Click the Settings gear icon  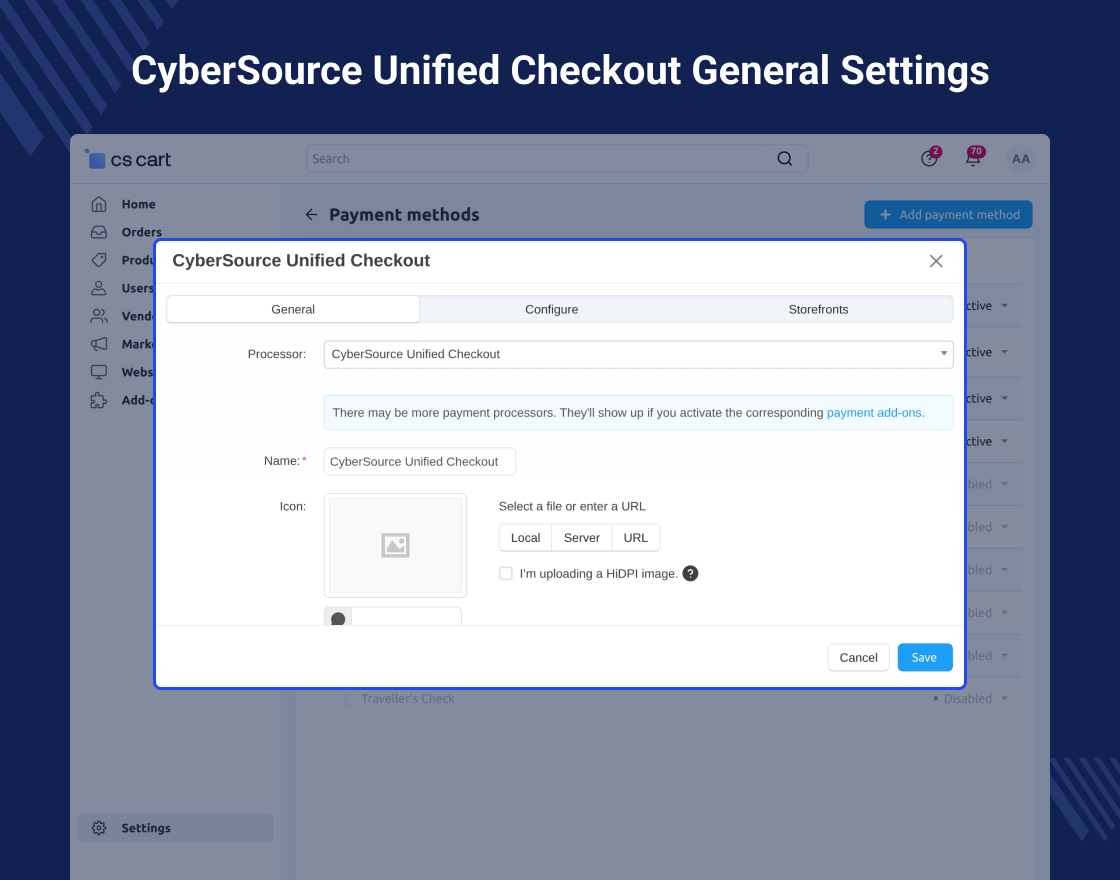[99, 828]
